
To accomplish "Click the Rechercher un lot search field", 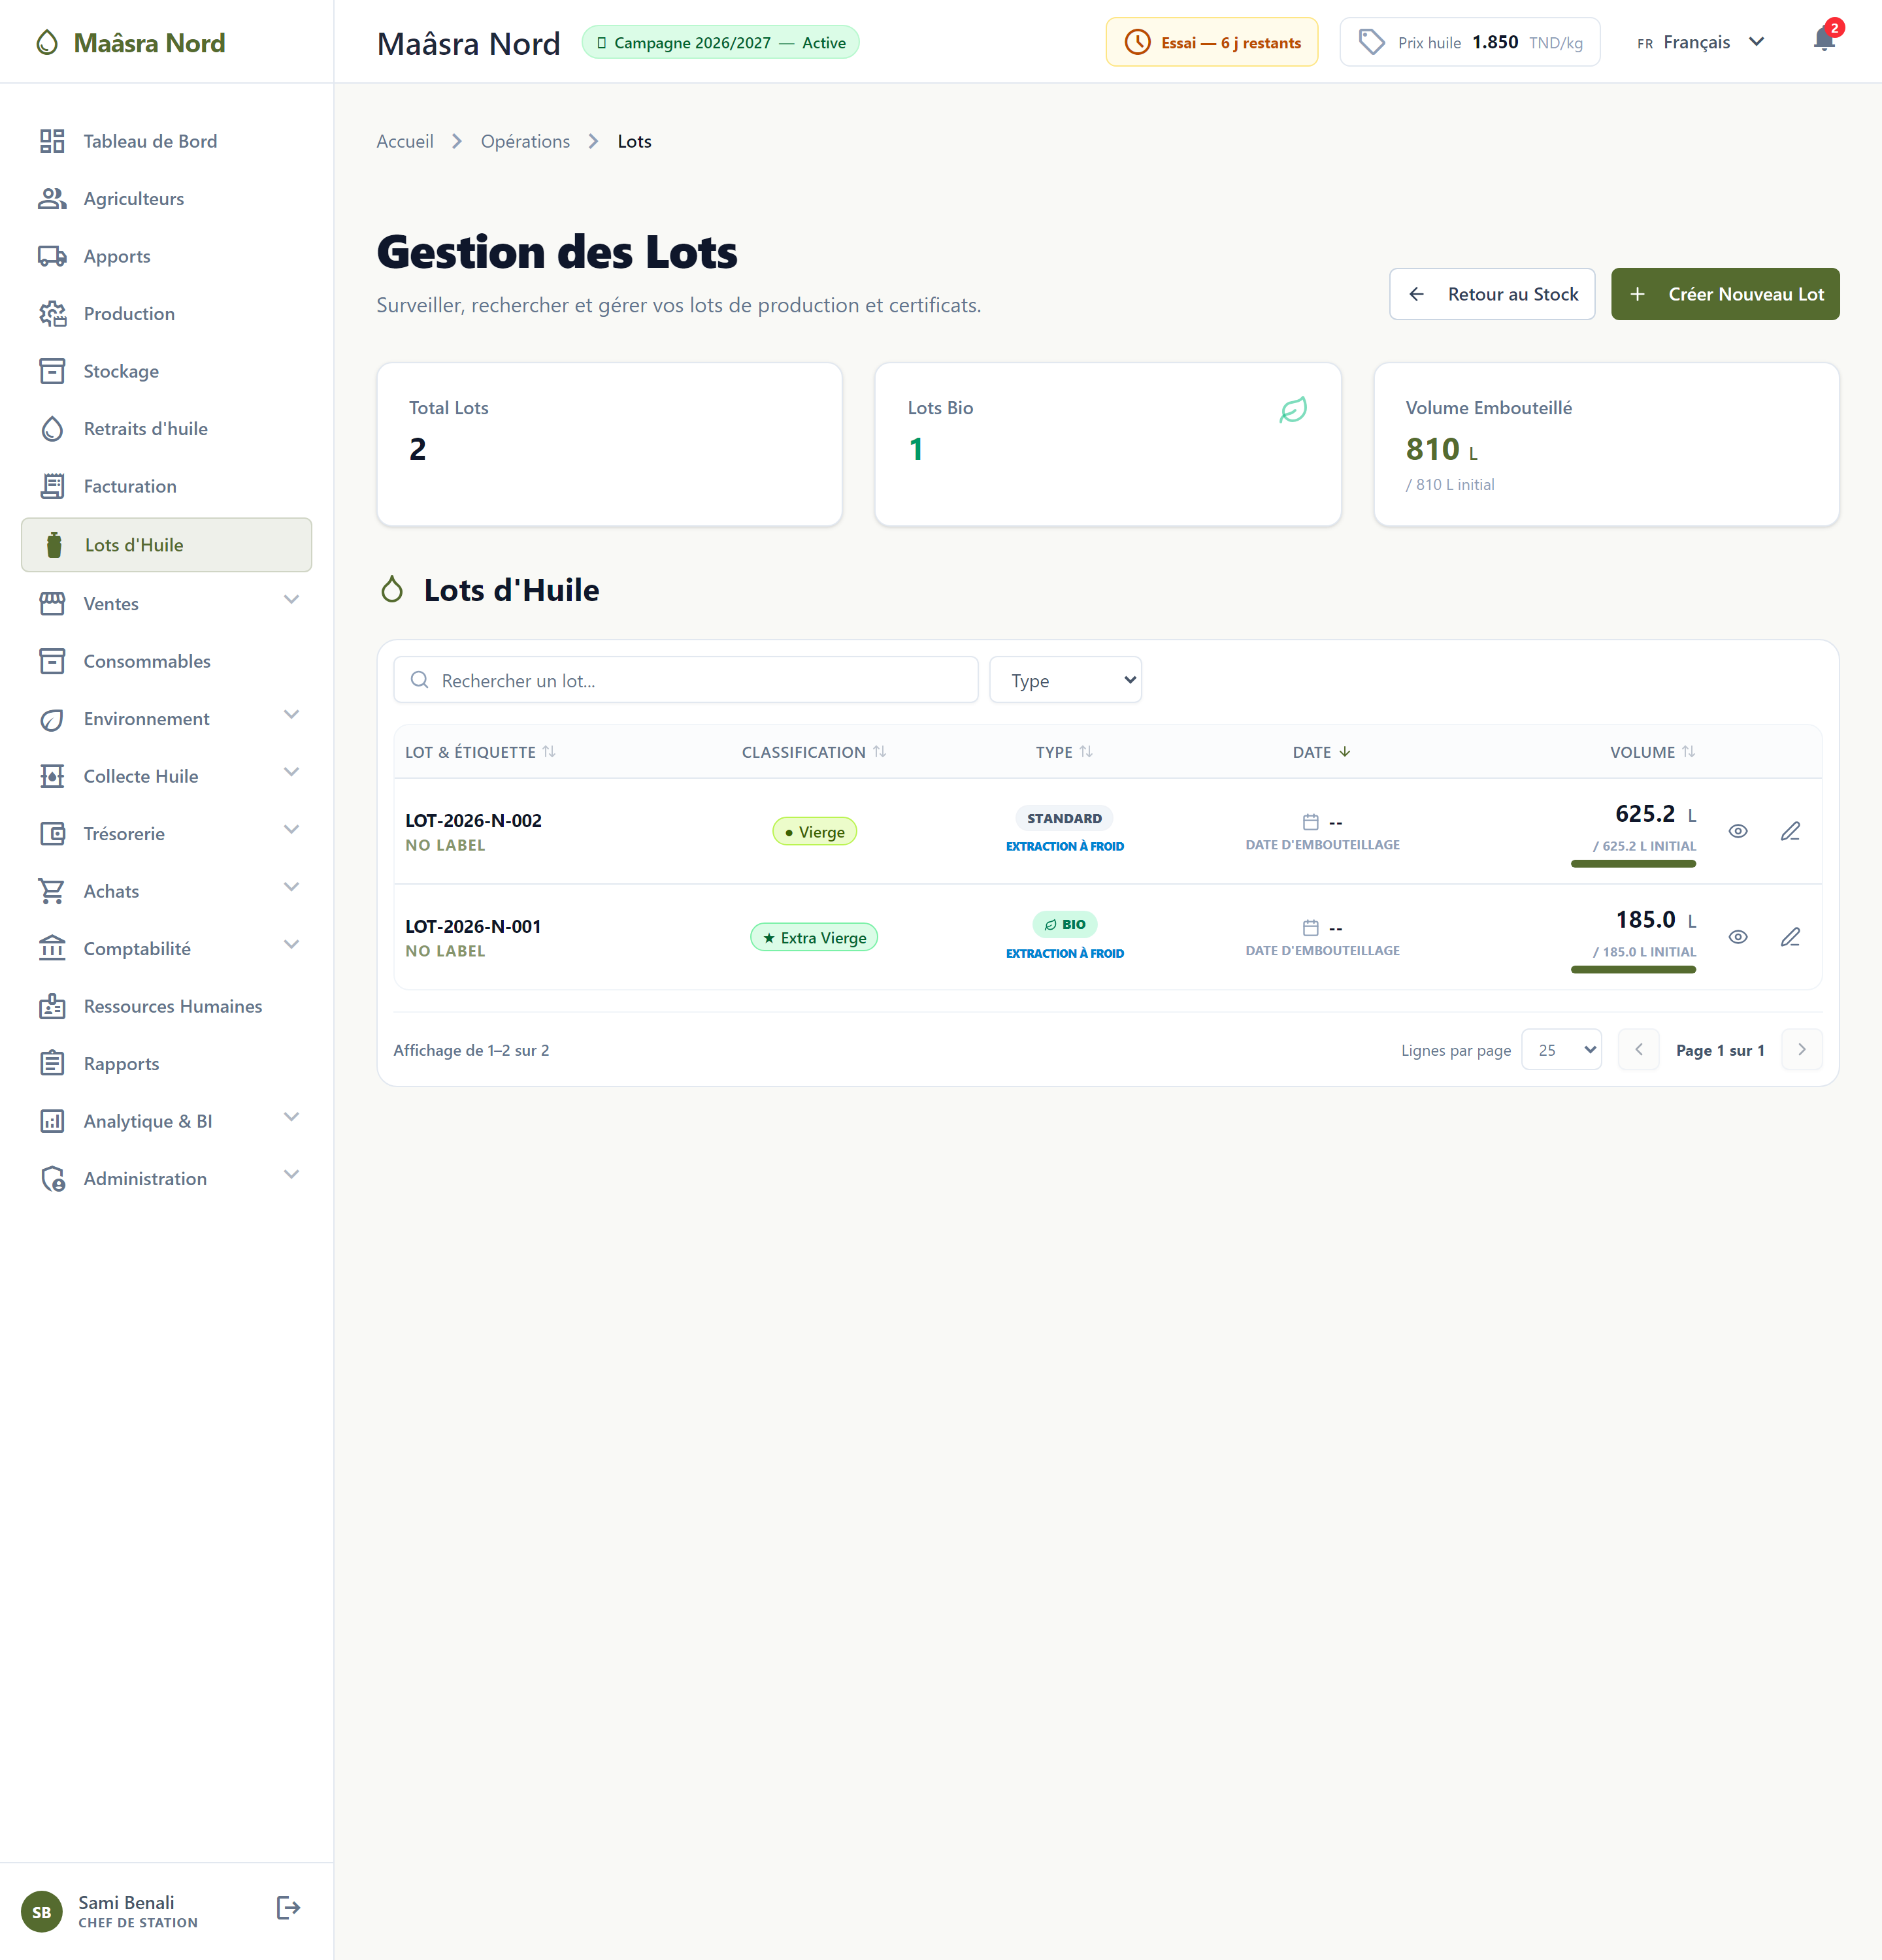I will coord(686,680).
